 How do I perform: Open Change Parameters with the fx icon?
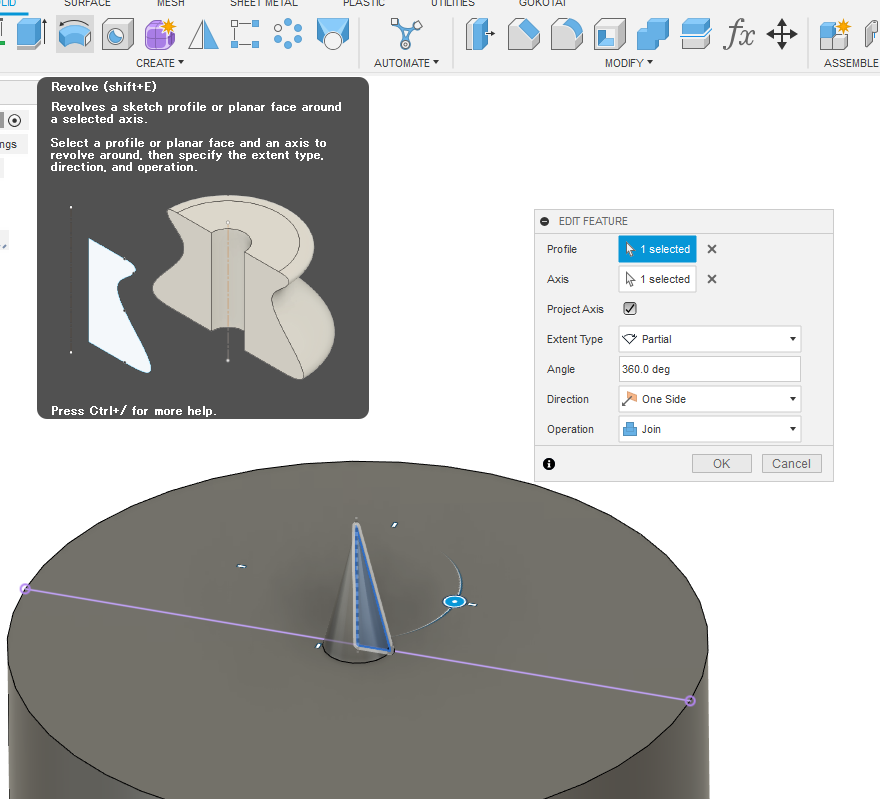coord(740,35)
